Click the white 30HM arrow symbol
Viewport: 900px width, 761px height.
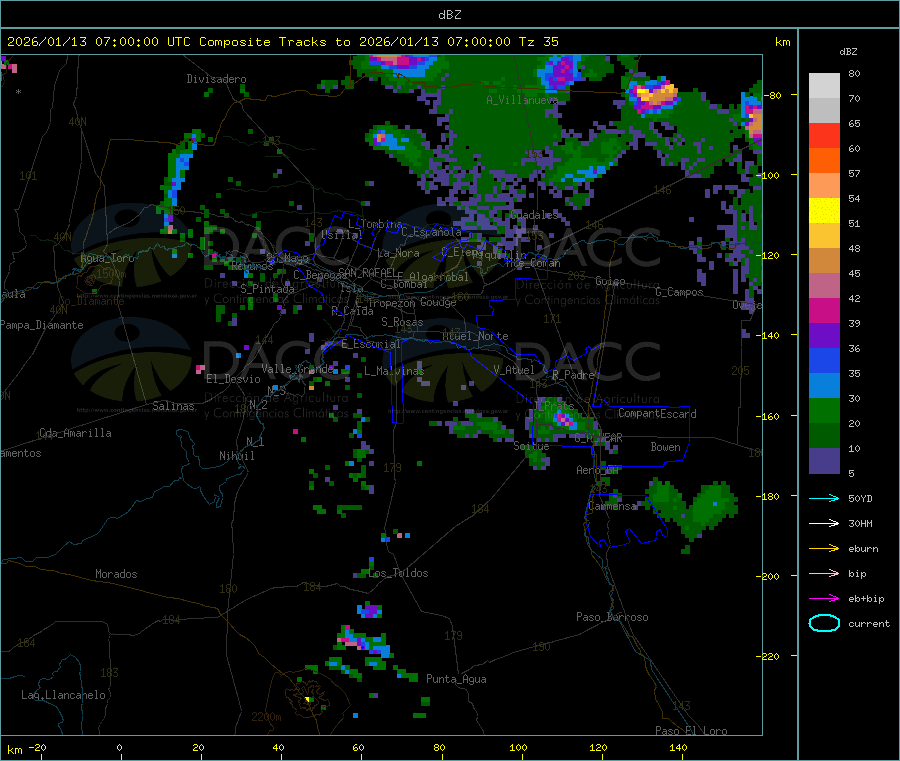(824, 523)
